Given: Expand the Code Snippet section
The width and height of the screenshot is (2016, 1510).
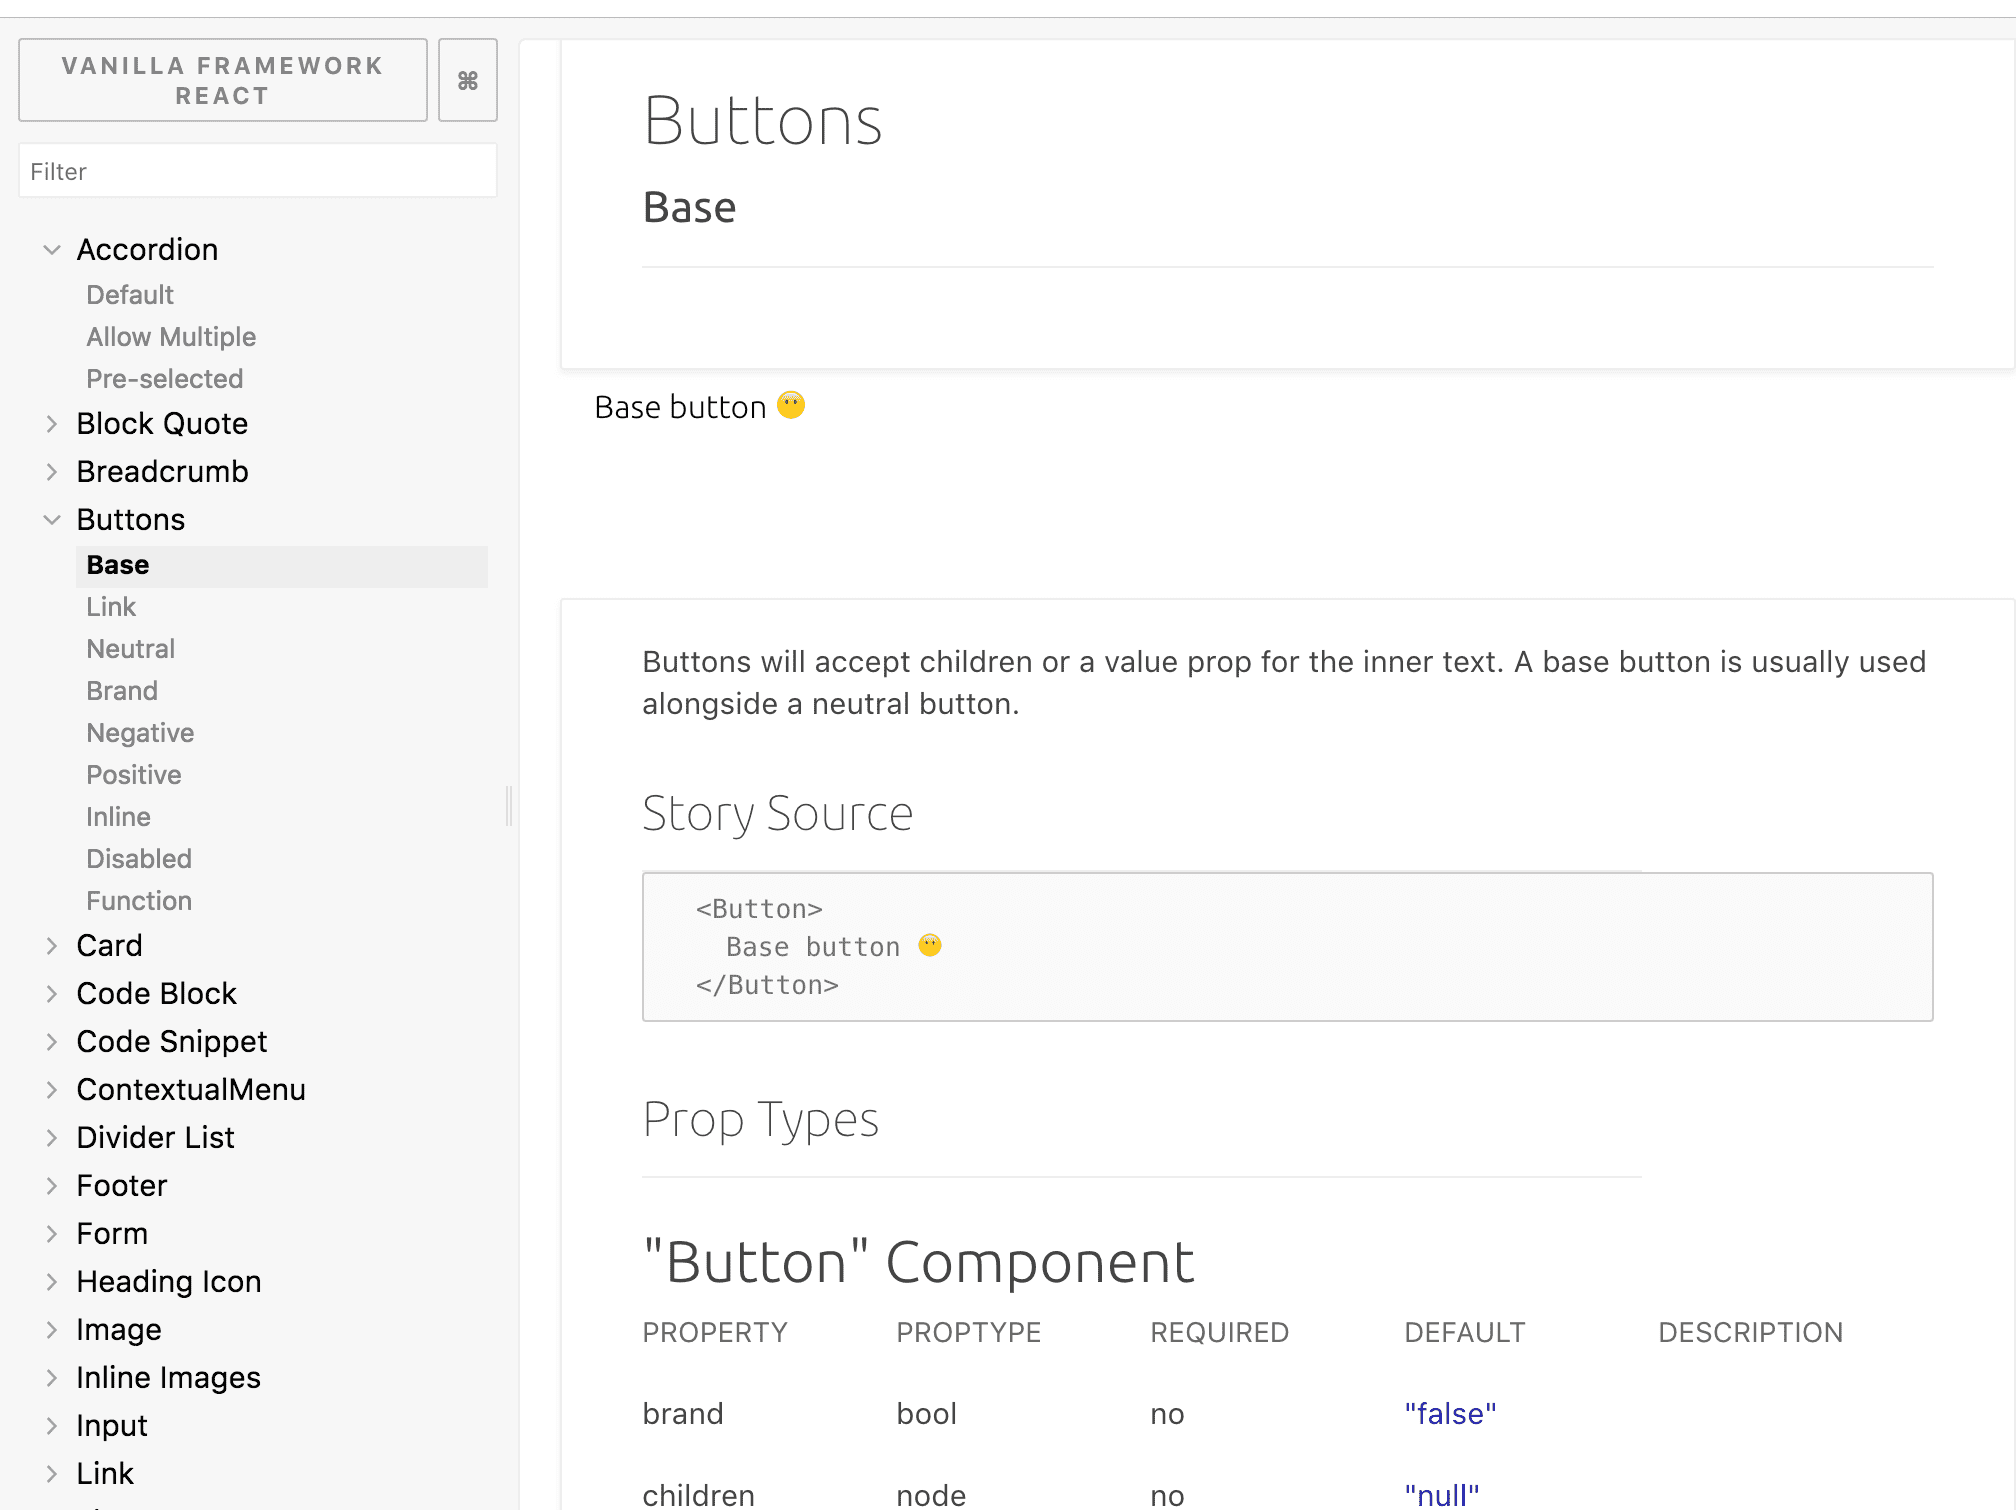Looking at the screenshot, I should point(171,1041).
